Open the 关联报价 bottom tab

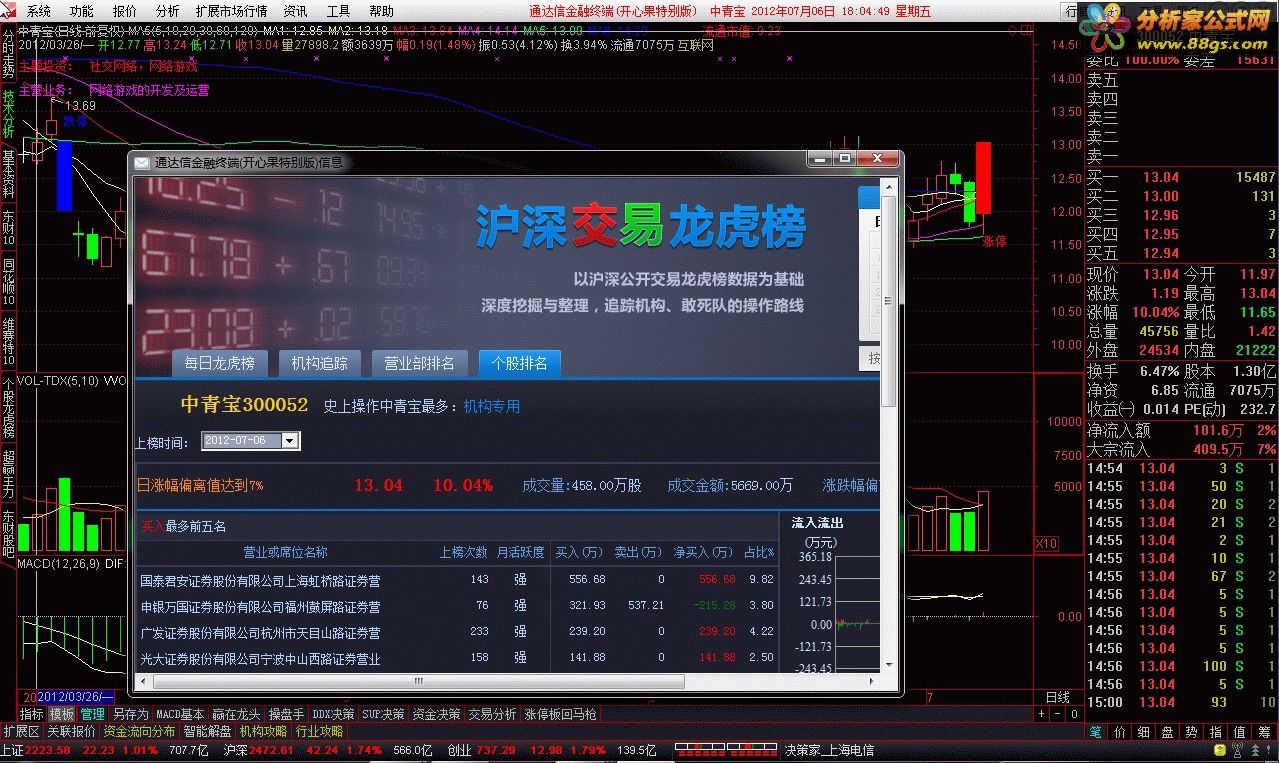tap(72, 731)
